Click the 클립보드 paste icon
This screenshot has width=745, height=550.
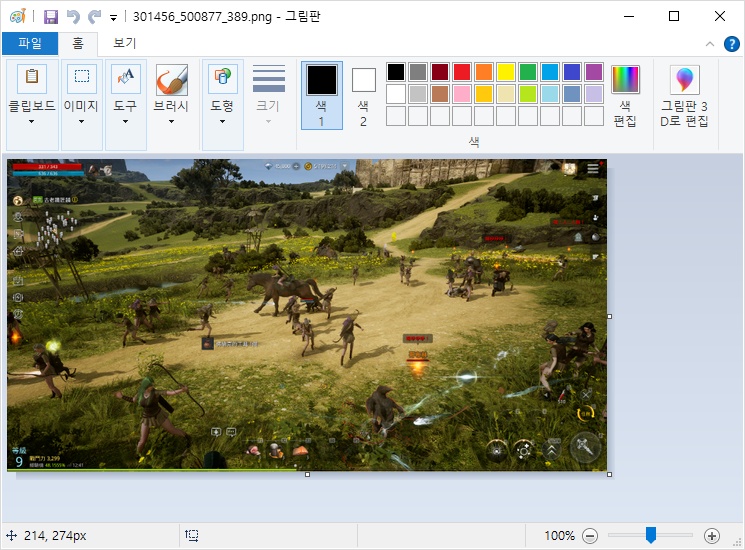click(x=32, y=78)
